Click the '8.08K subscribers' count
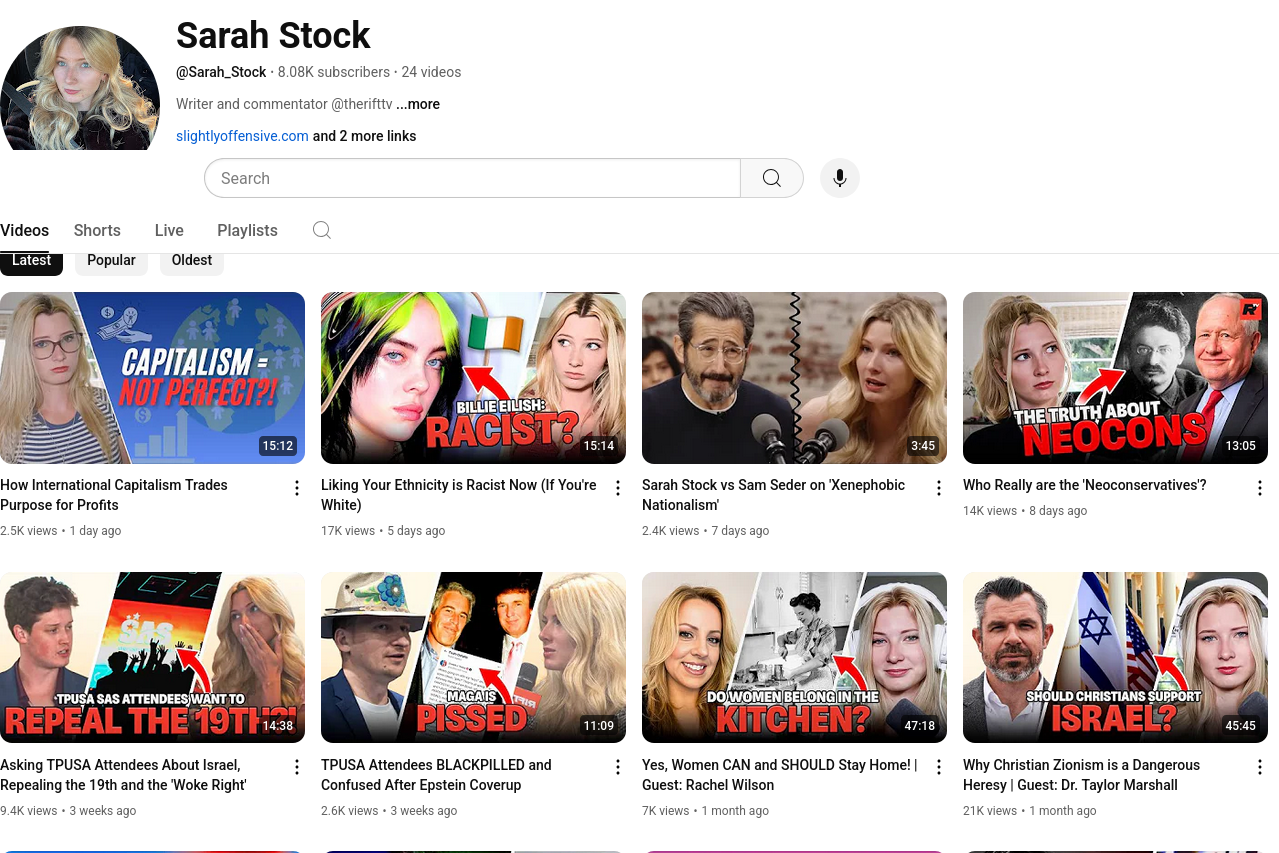 [334, 72]
